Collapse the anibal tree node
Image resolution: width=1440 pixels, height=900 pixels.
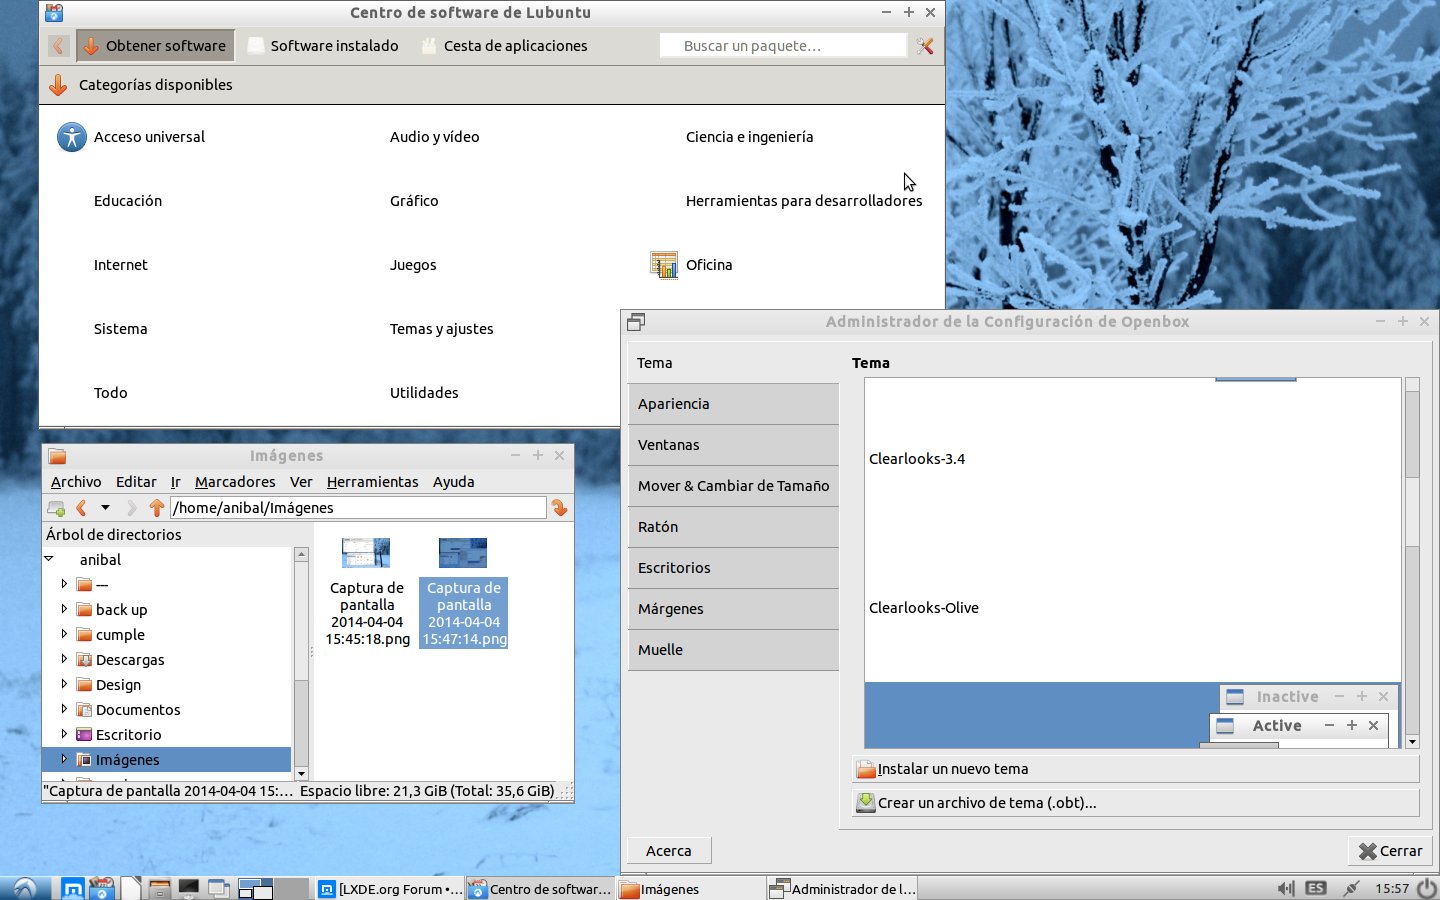click(48, 559)
